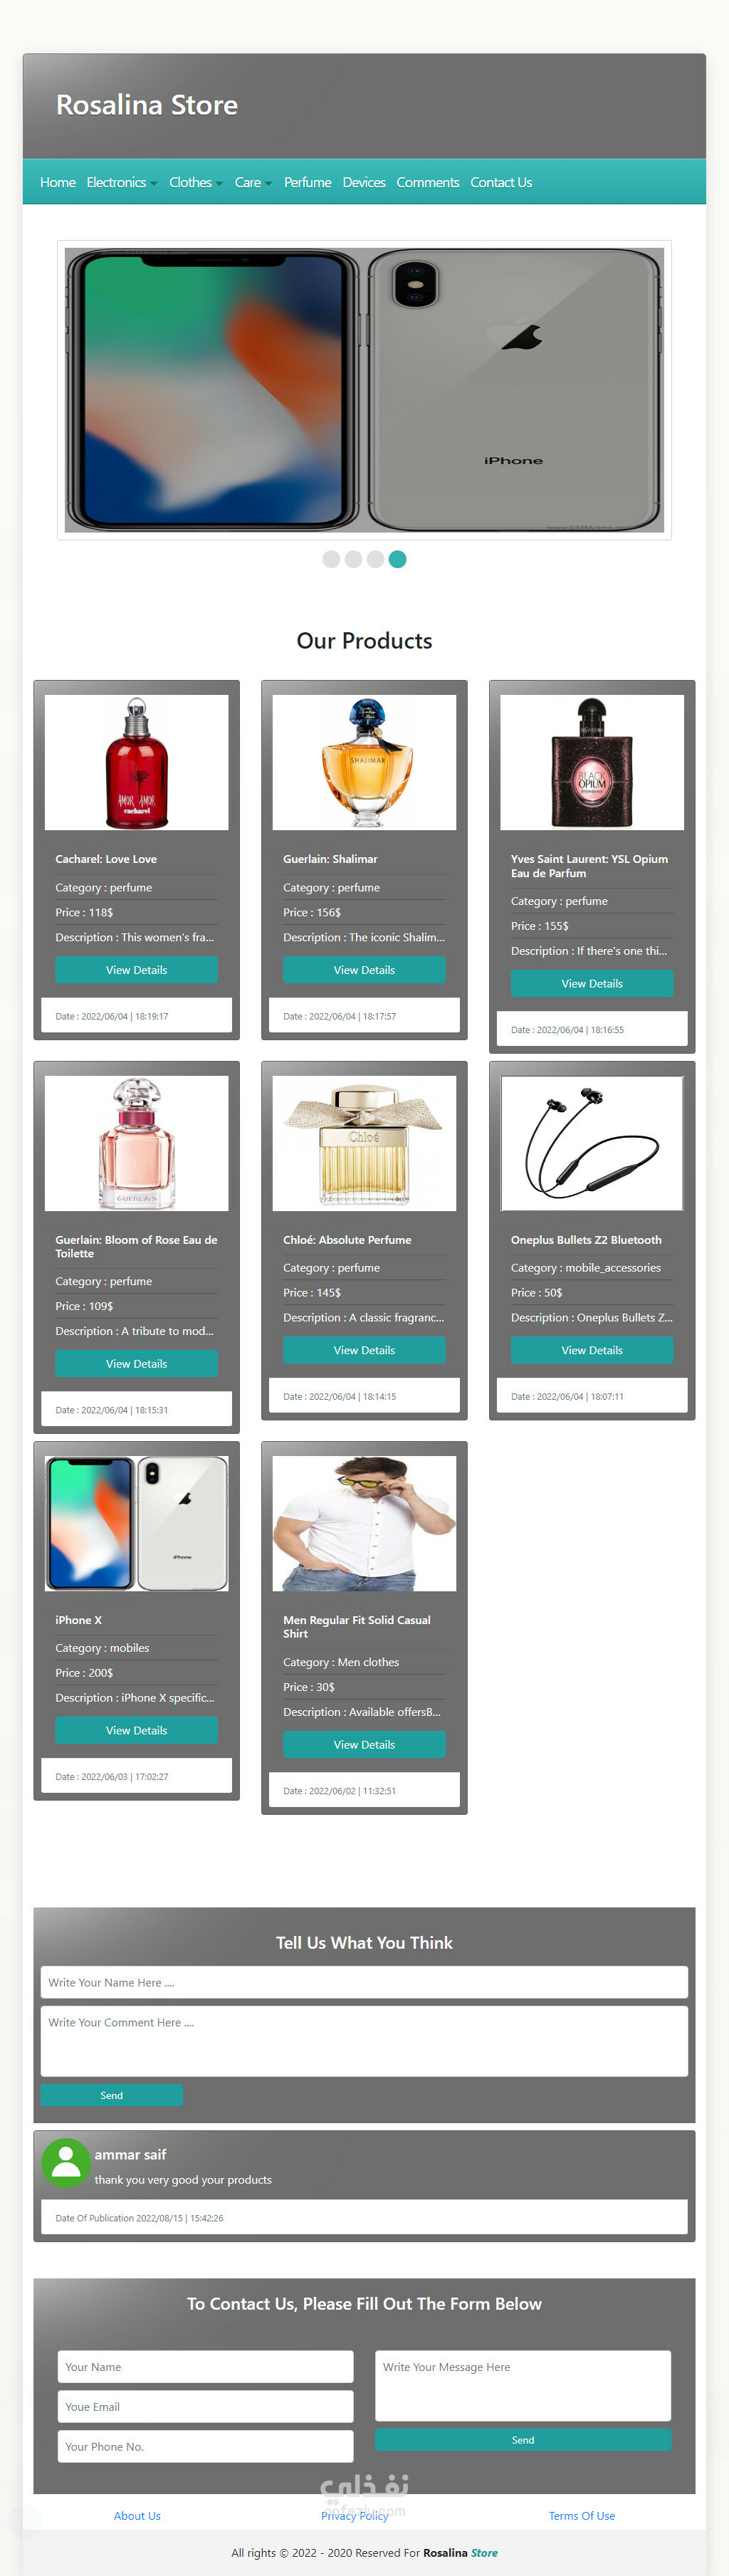Viewport: 729px width, 2576px height.
Task: Open the iPhone X product image
Action: tap(136, 1523)
